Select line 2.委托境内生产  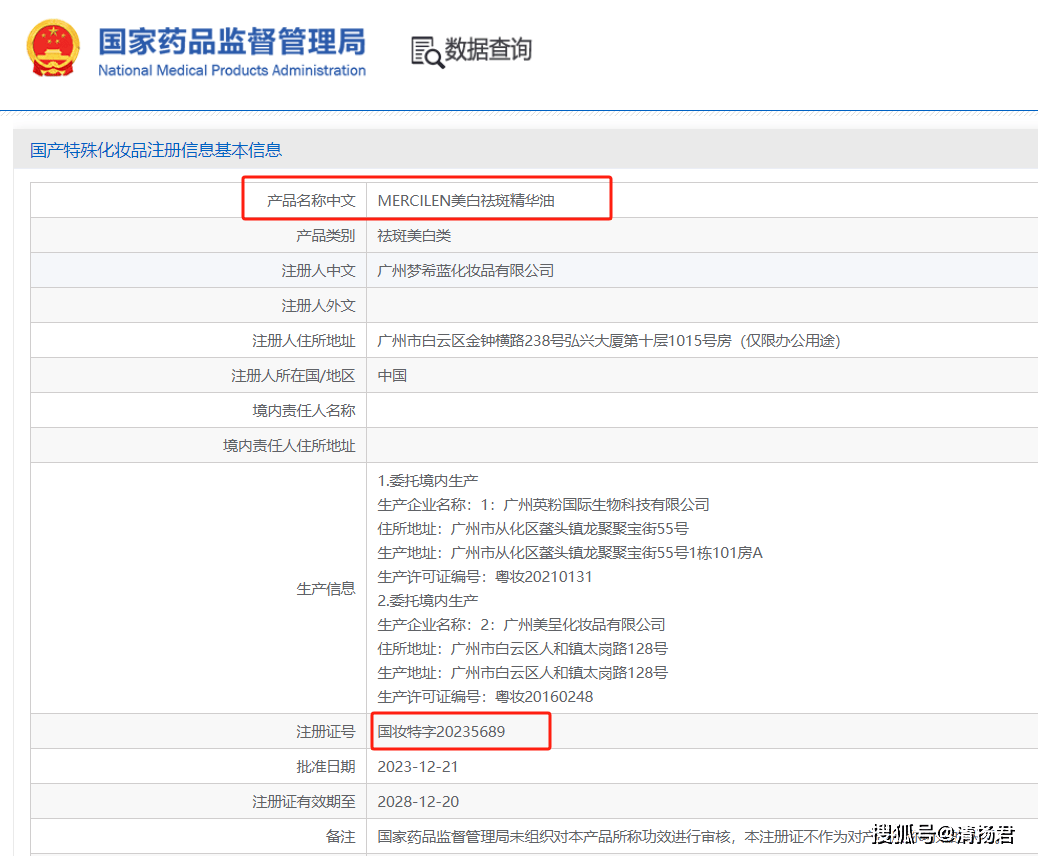point(428,600)
